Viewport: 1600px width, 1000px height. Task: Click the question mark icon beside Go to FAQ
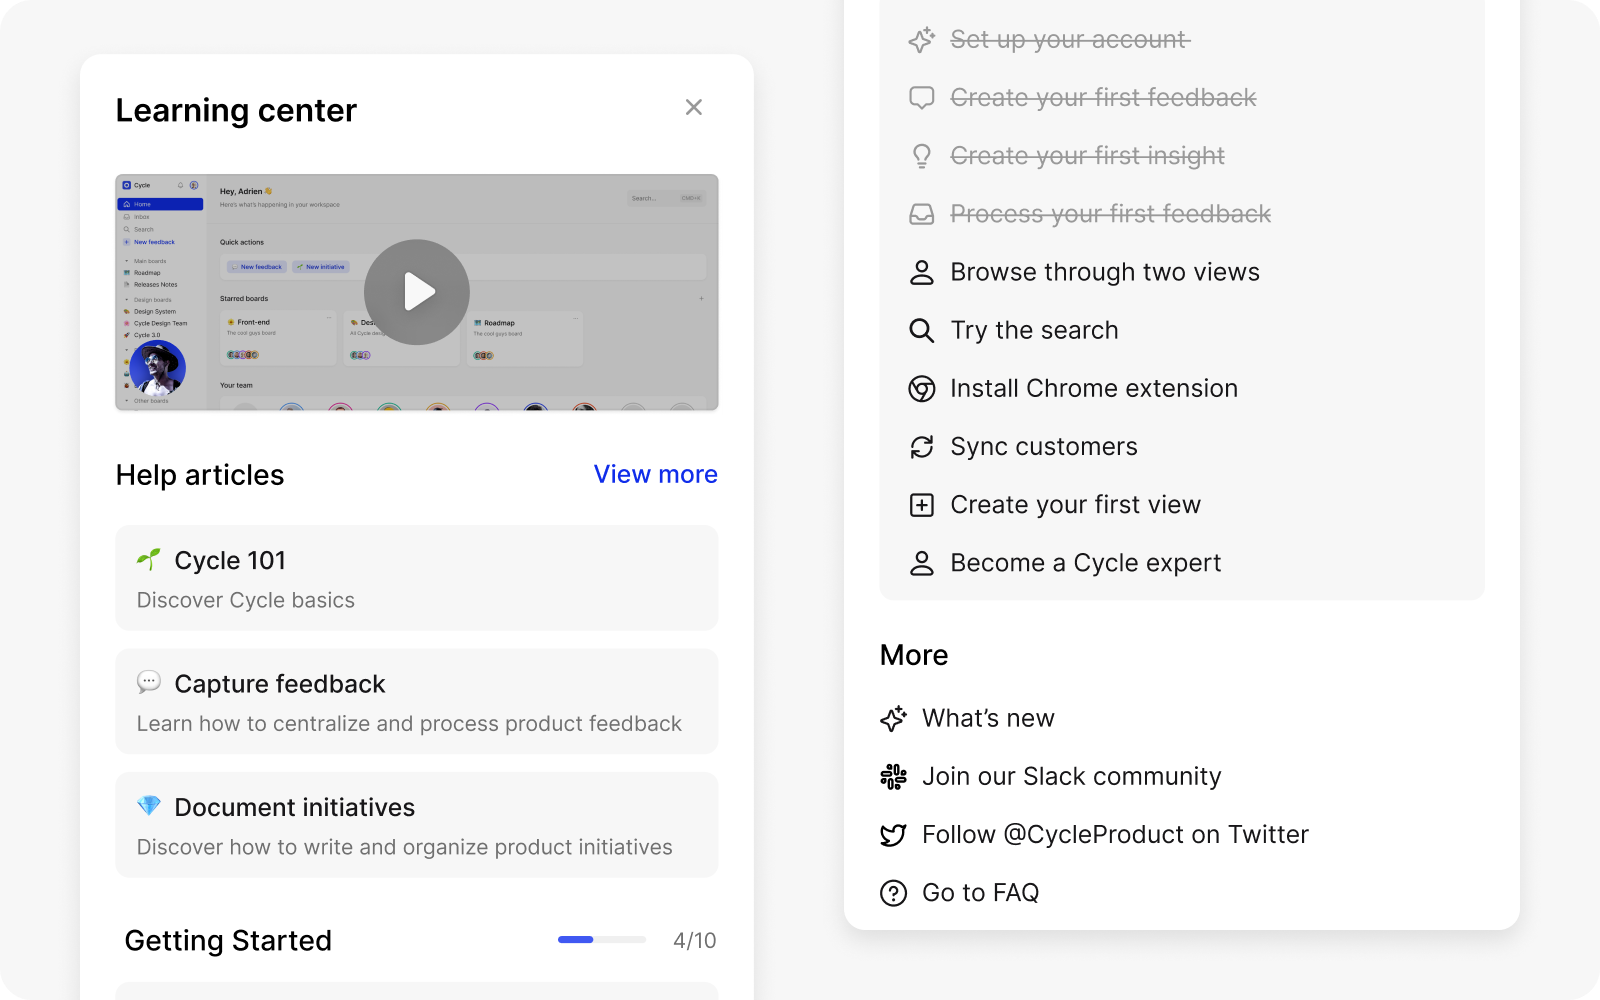[893, 892]
